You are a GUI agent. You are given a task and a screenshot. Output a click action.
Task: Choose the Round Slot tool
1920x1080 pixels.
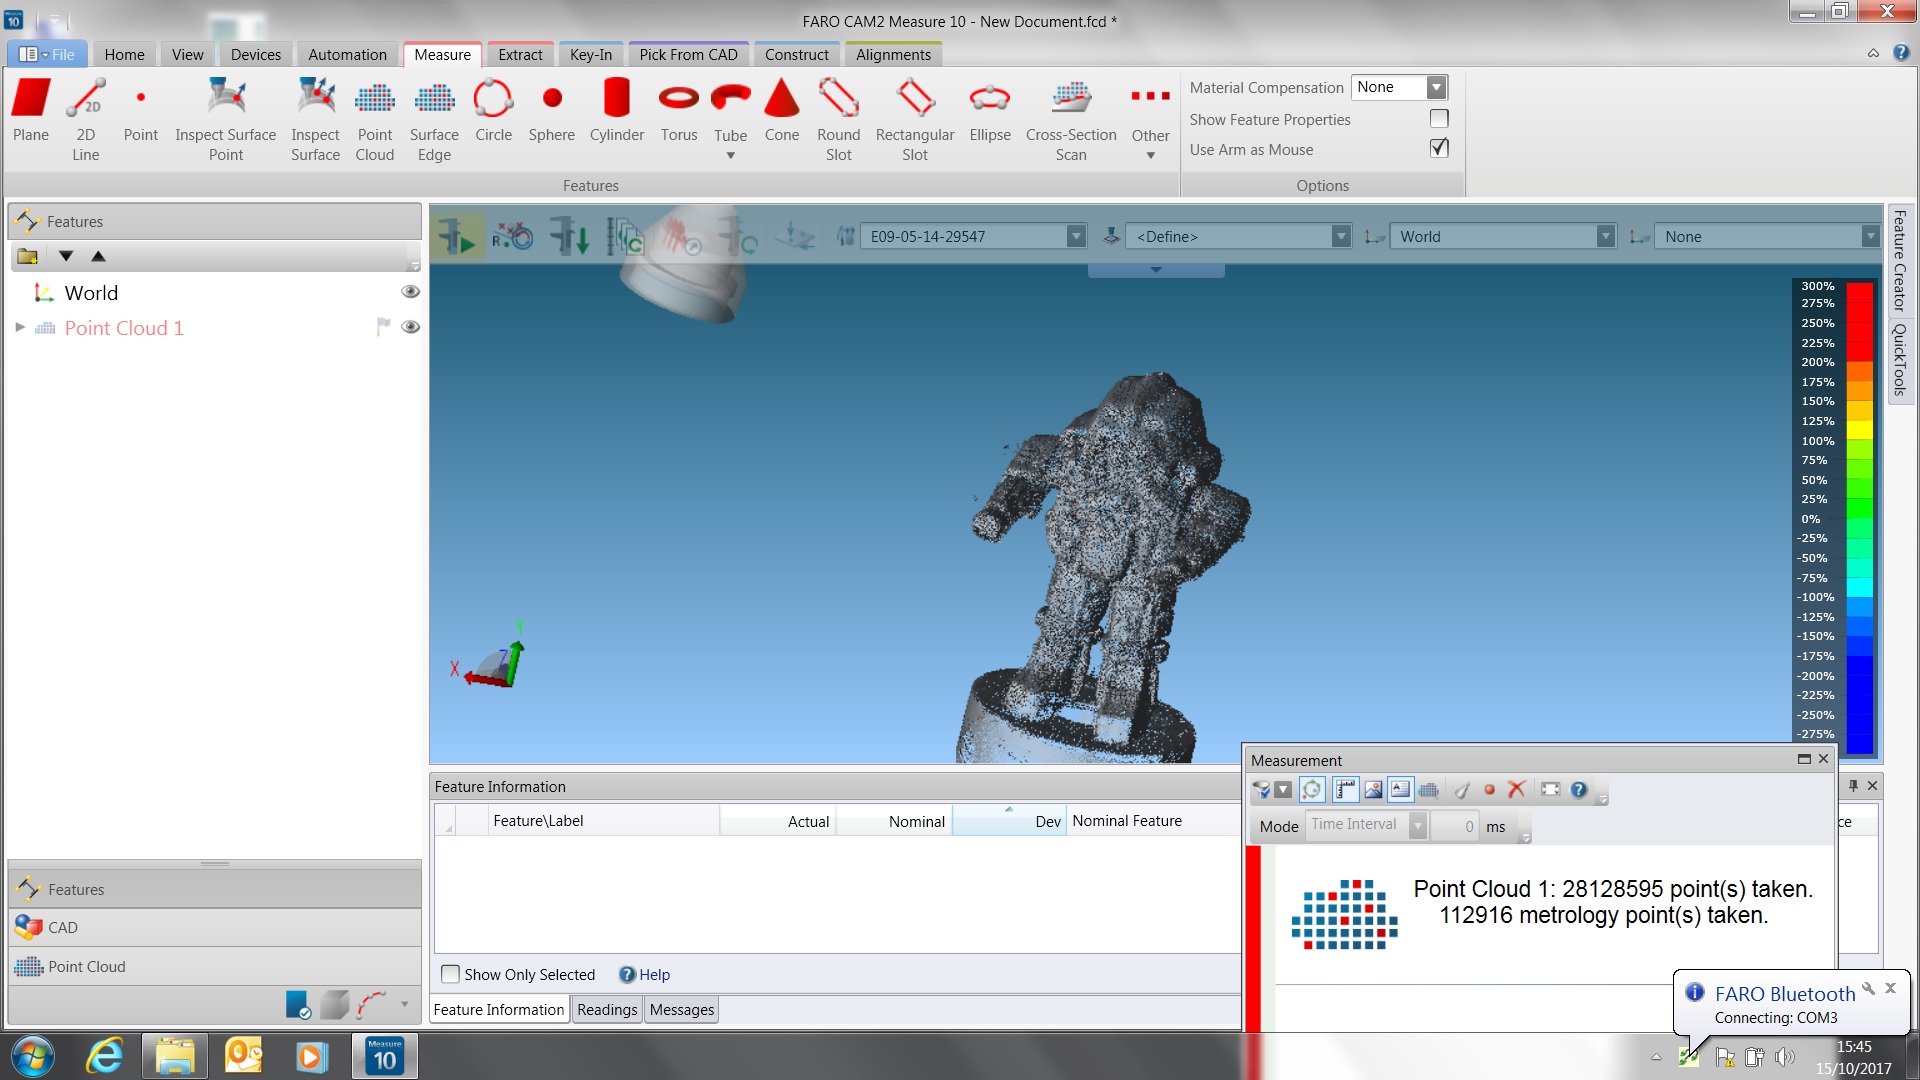[839, 119]
